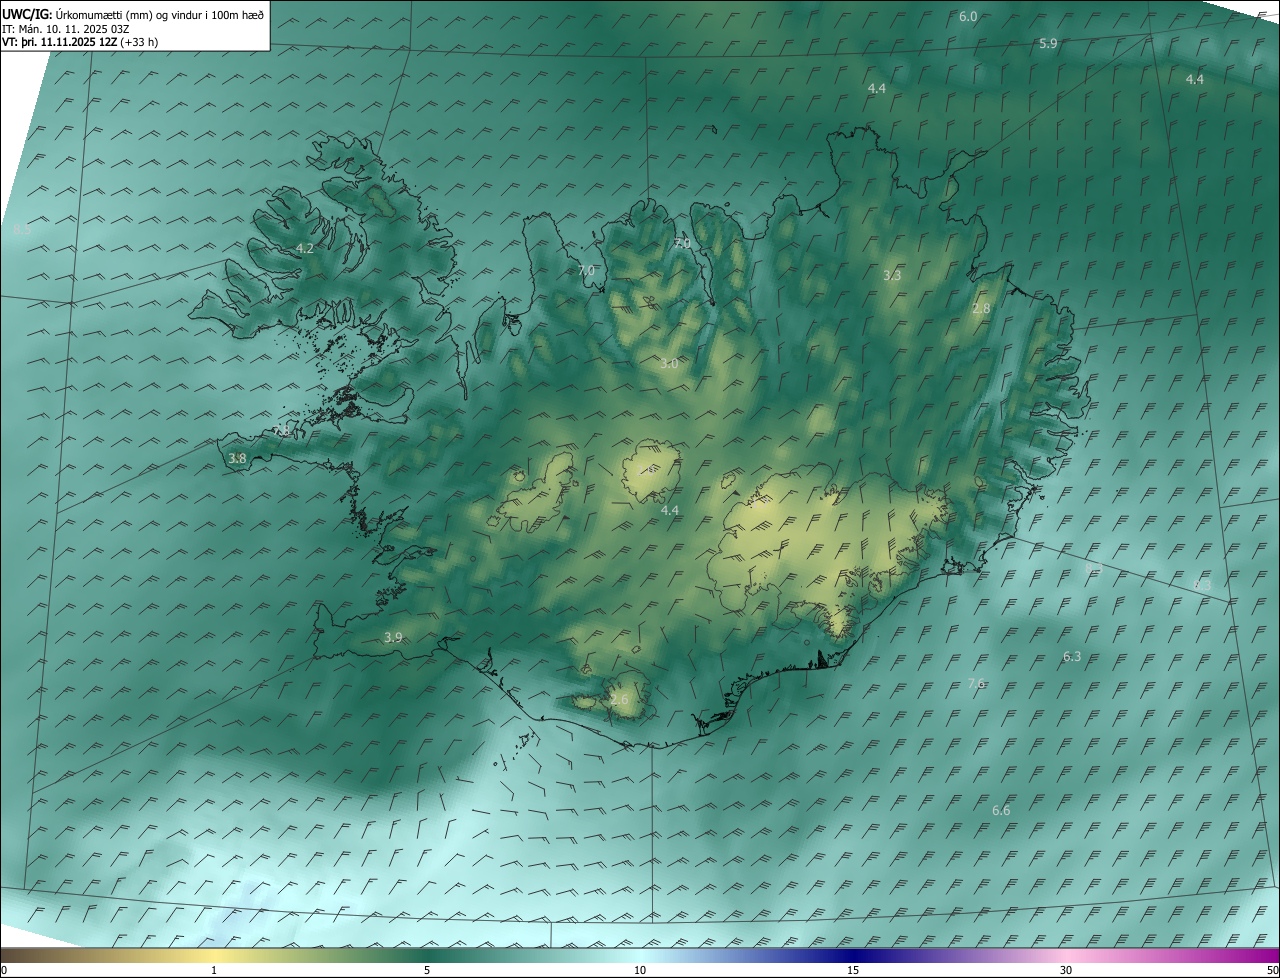Image resolution: width=1280 pixels, height=978 pixels.
Task: Select the 7.6 value off the southeast coast
Action: point(977,684)
